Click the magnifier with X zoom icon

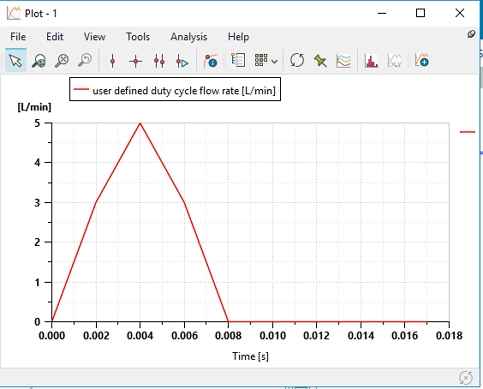coord(62,61)
